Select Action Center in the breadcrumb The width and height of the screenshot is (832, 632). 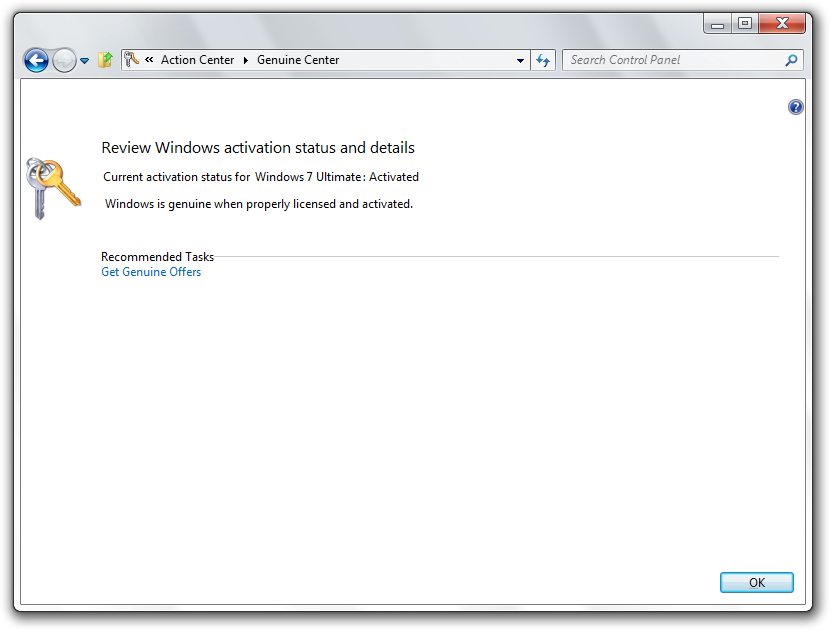click(197, 60)
